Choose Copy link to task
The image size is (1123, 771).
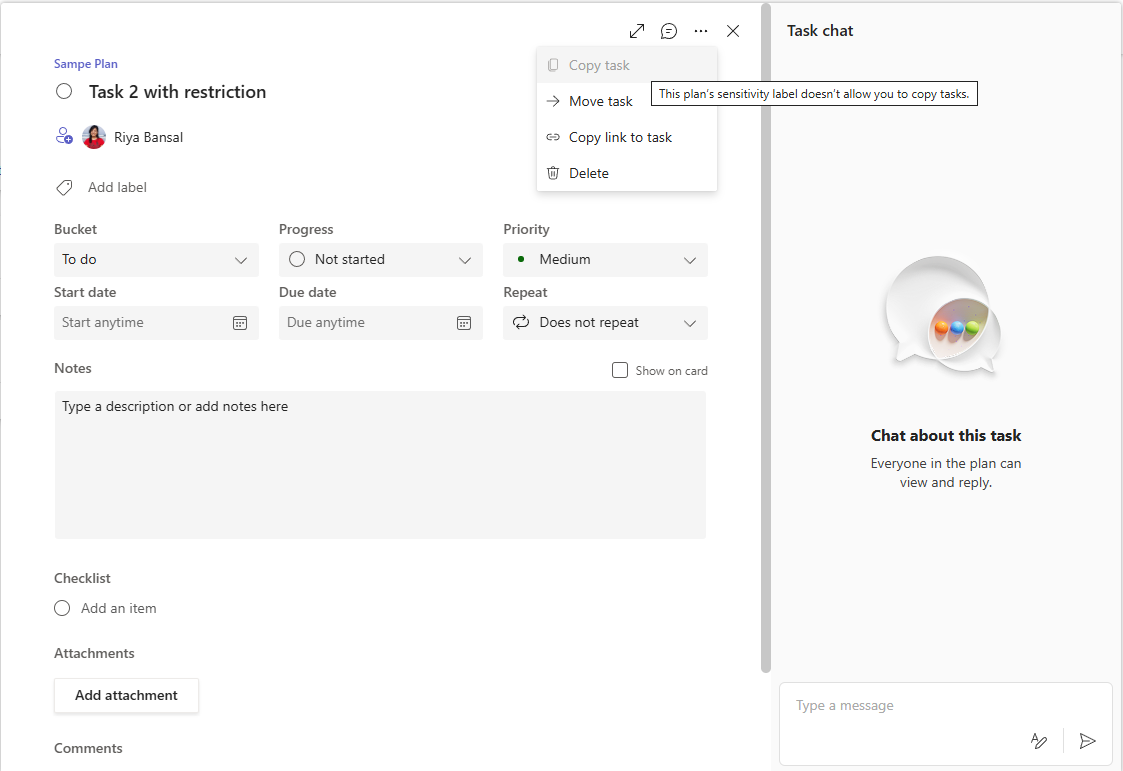click(x=619, y=137)
